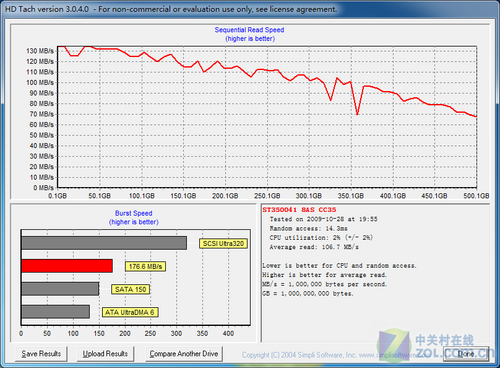Click the ATA UltraDMA 6 label
This screenshot has width=500, height=368.
(x=130, y=312)
